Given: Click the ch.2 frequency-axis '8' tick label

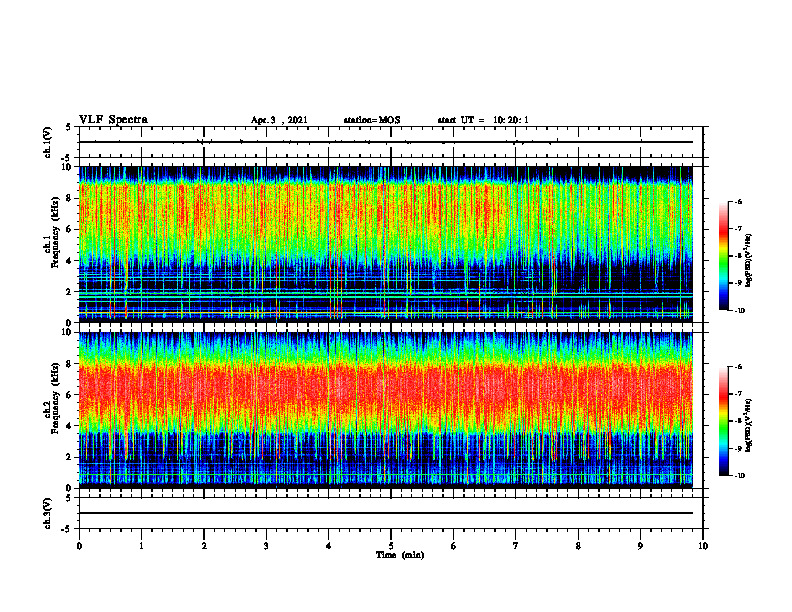Looking at the screenshot, I should pyautogui.click(x=70, y=364).
